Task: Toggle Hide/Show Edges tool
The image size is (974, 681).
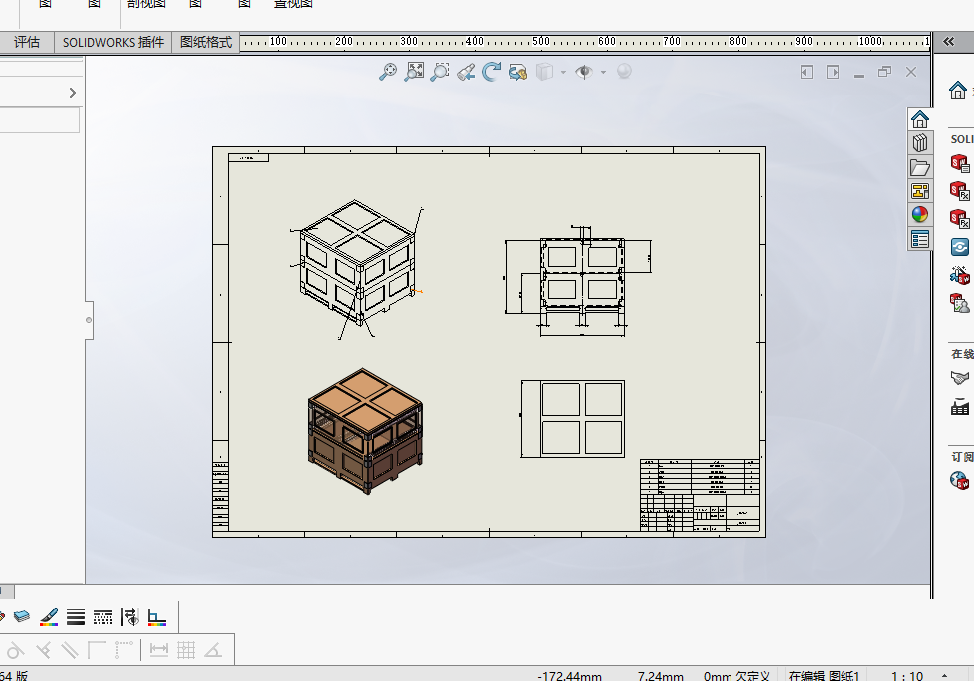Action: point(130,617)
